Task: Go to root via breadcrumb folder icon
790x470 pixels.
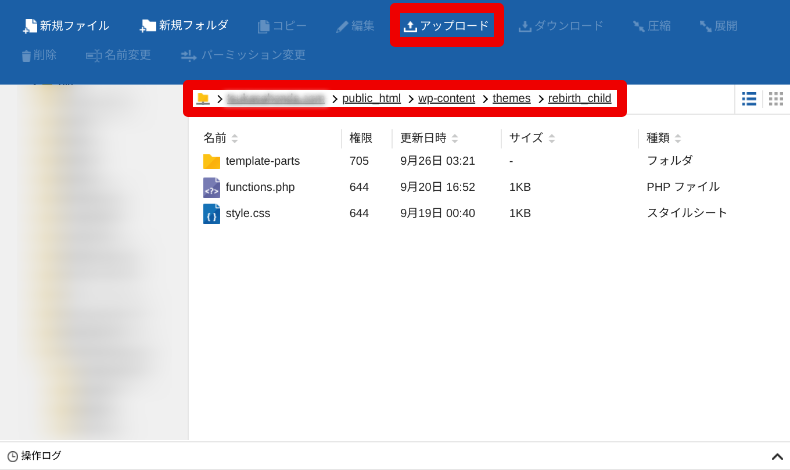Action: tap(203, 98)
